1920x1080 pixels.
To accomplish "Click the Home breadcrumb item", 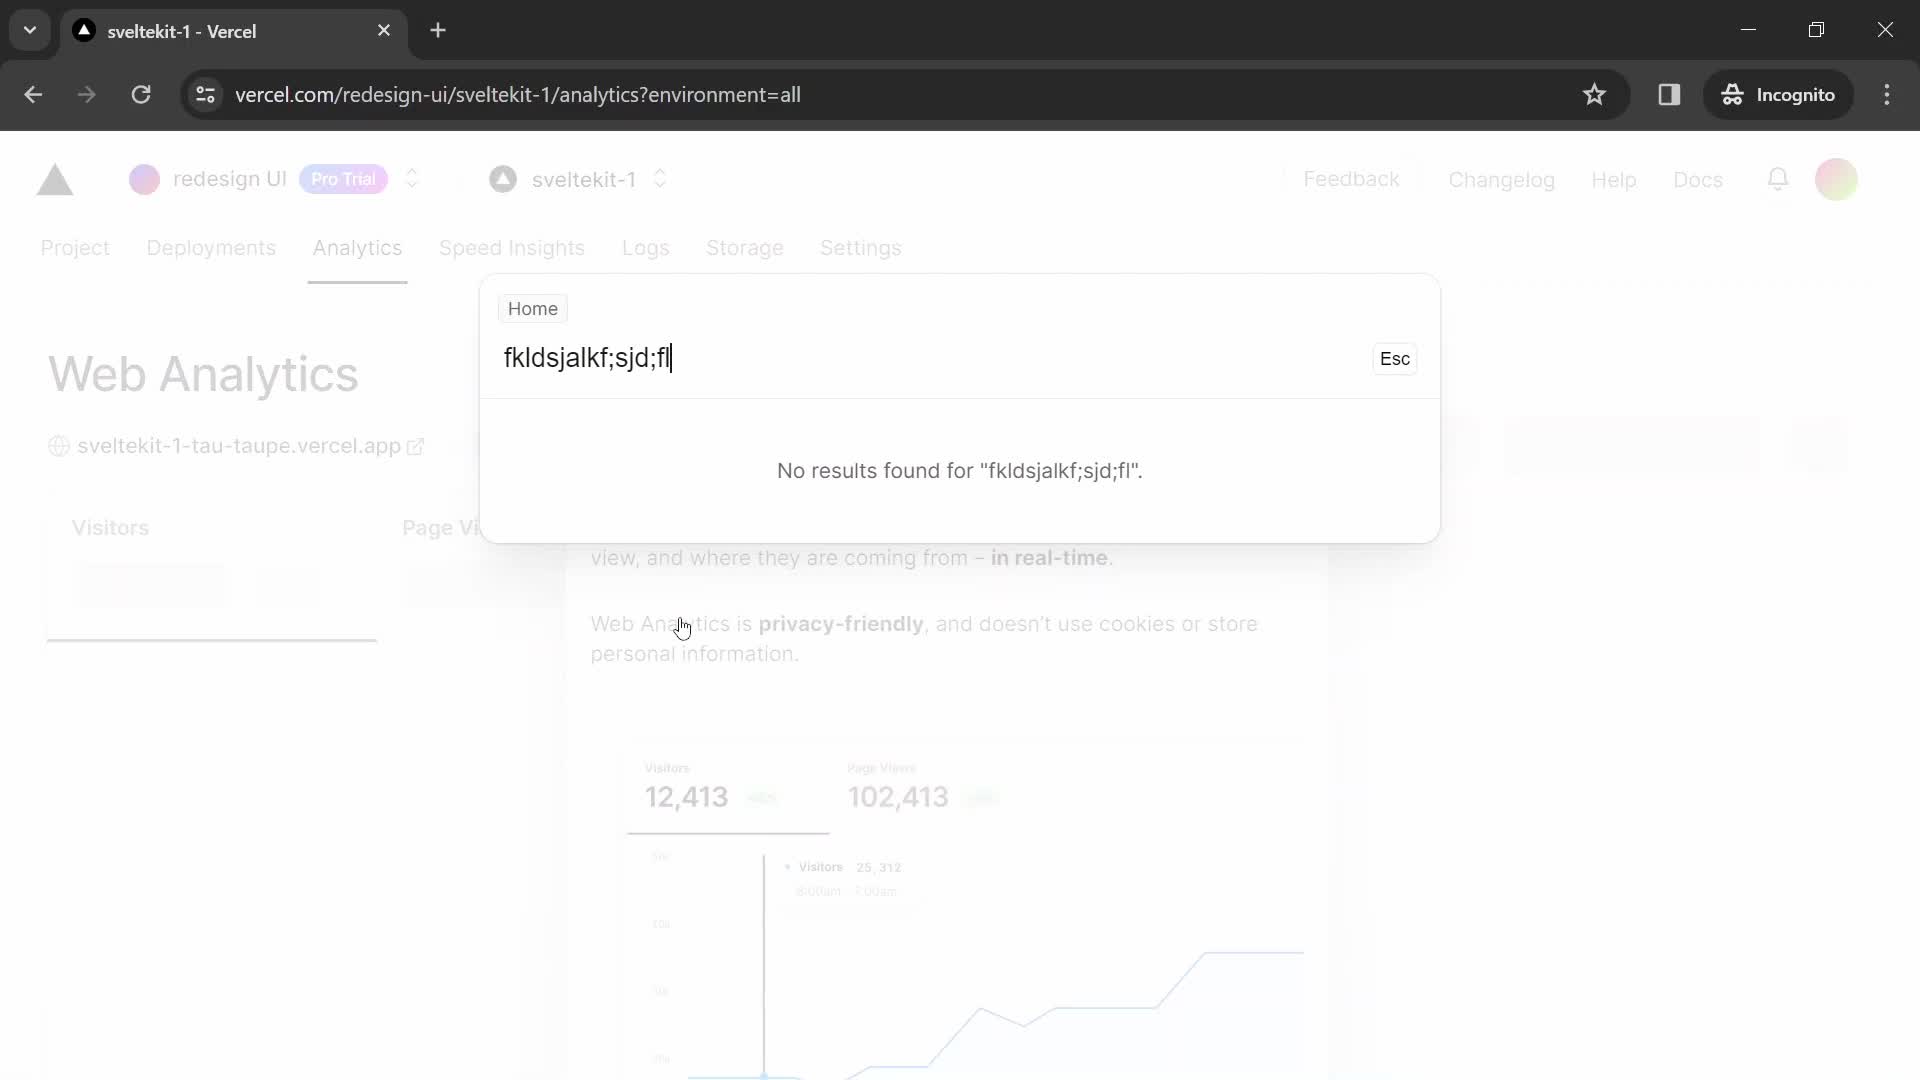I will point(533,309).
